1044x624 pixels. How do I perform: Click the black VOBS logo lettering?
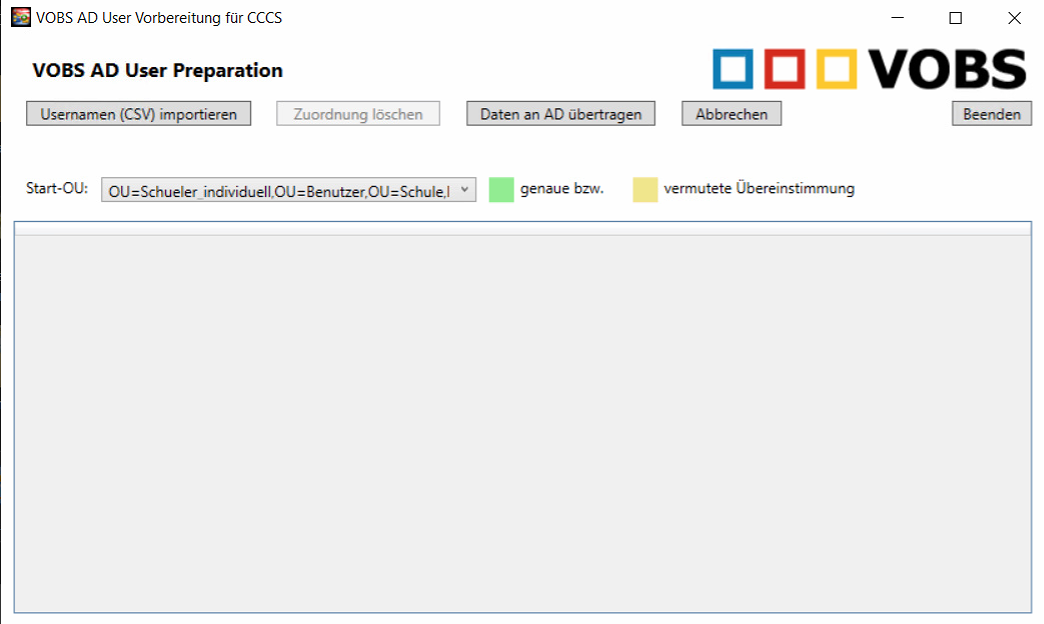pos(947,70)
